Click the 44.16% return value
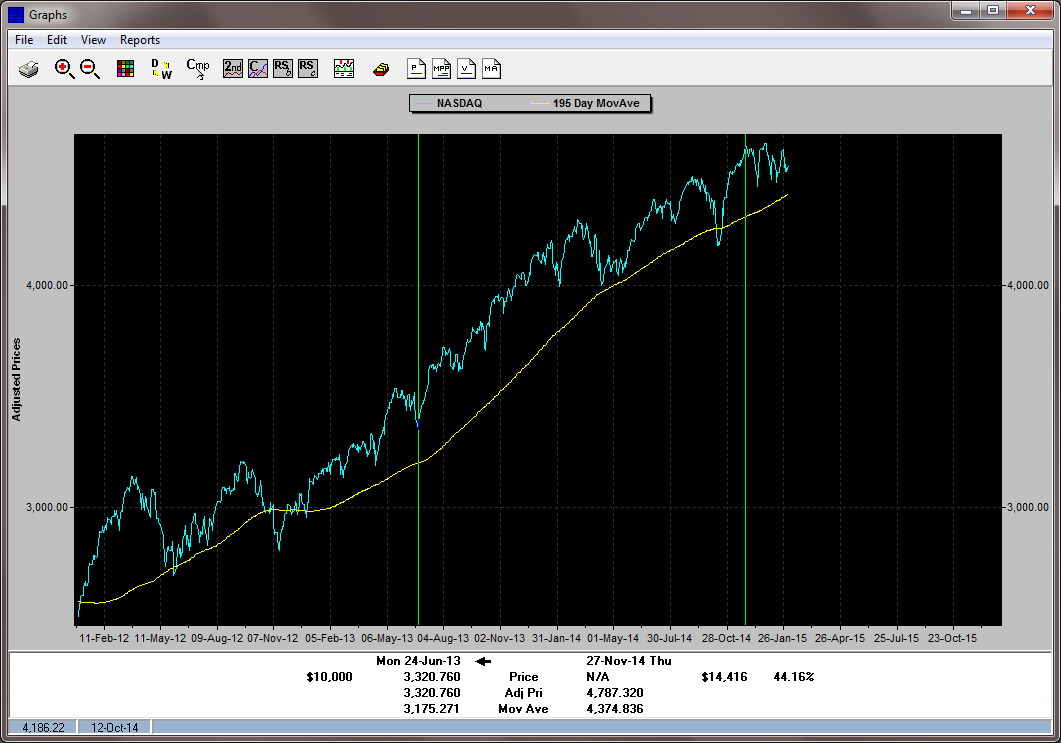 point(794,677)
